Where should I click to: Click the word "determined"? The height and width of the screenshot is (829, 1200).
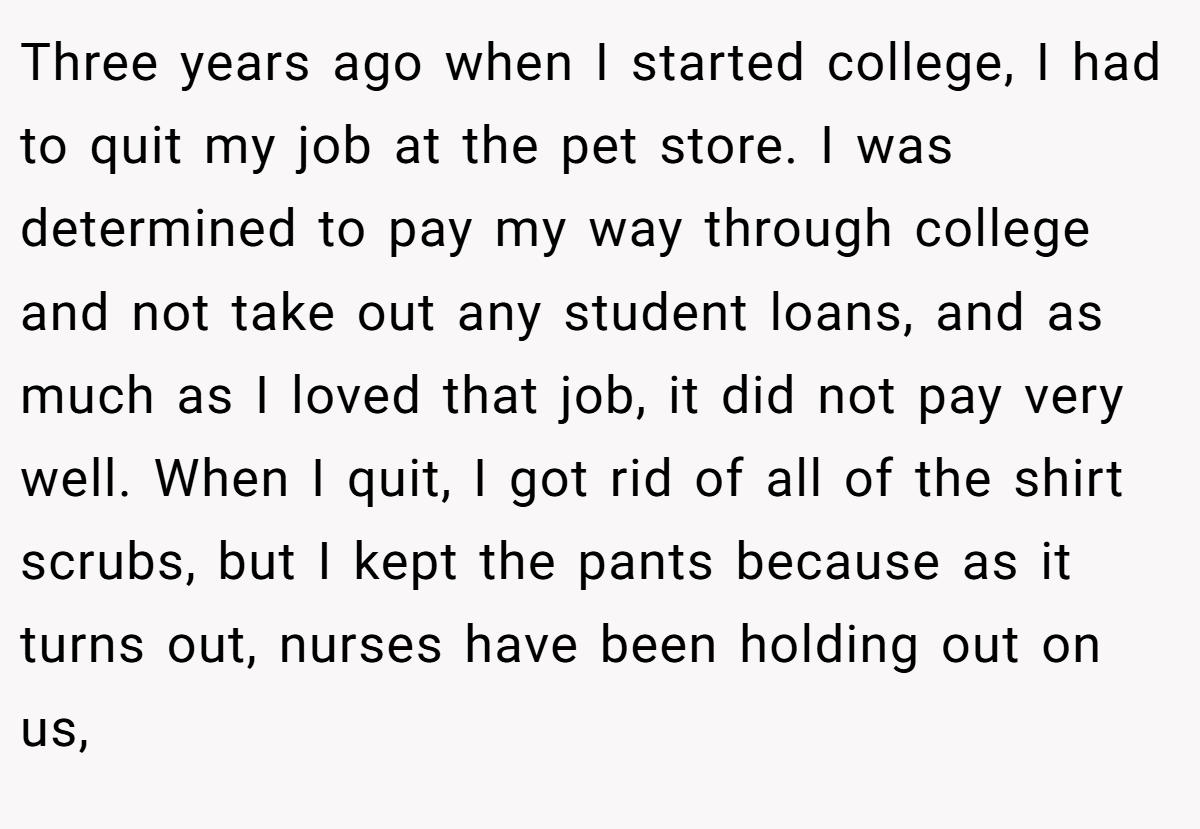tap(159, 229)
